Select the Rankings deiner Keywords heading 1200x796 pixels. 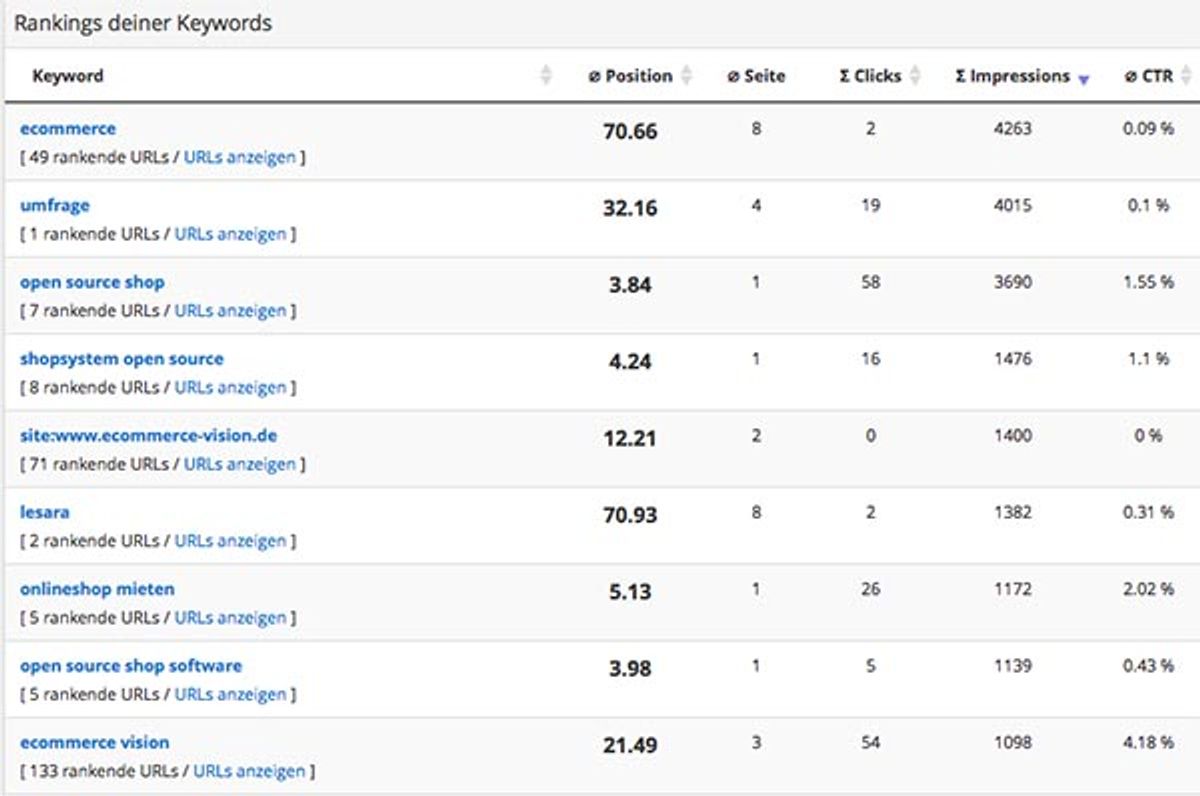click(x=142, y=23)
